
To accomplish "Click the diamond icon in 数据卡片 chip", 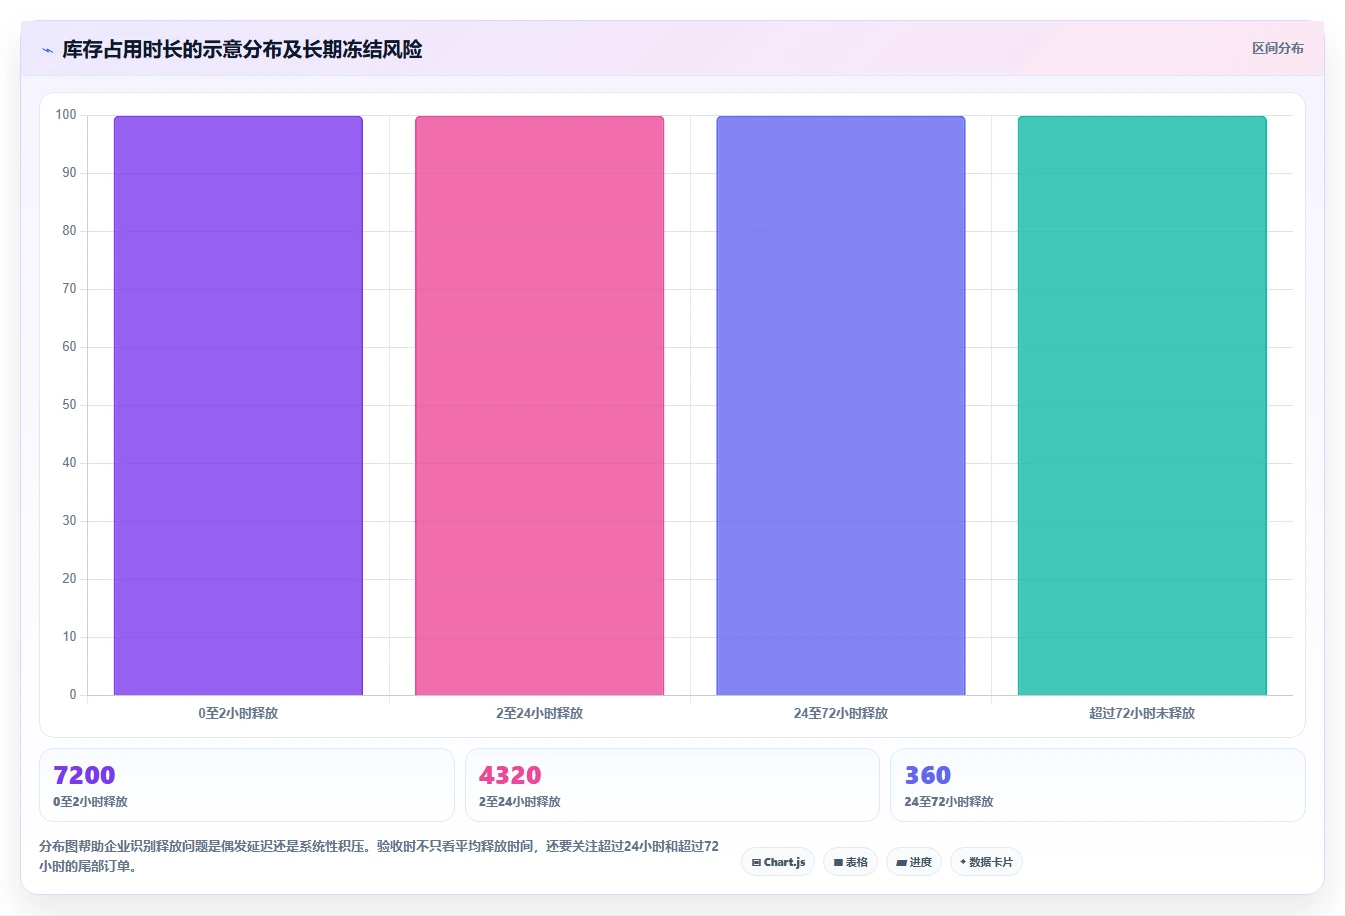I will [x=963, y=862].
